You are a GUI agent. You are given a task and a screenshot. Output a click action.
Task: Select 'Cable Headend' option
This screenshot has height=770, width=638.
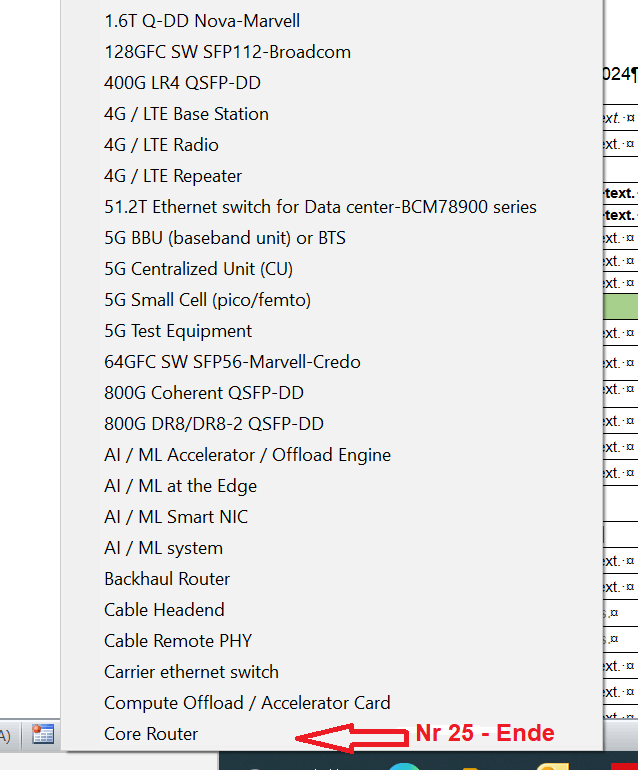(x=164, y=609)
